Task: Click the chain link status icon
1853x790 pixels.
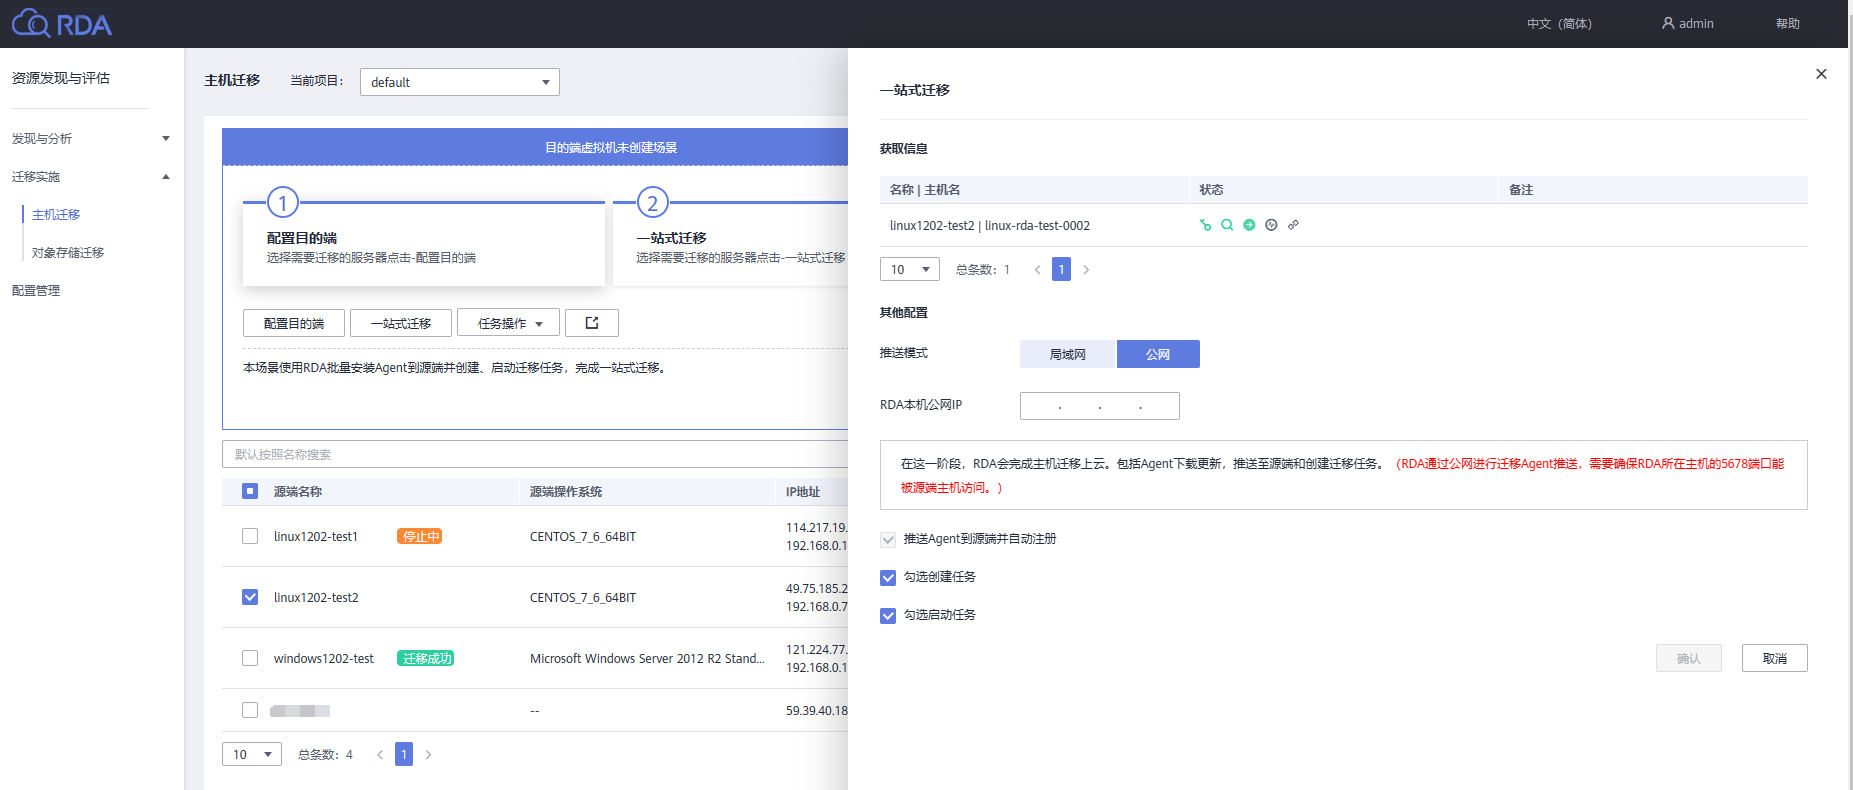Action: 1293,225
